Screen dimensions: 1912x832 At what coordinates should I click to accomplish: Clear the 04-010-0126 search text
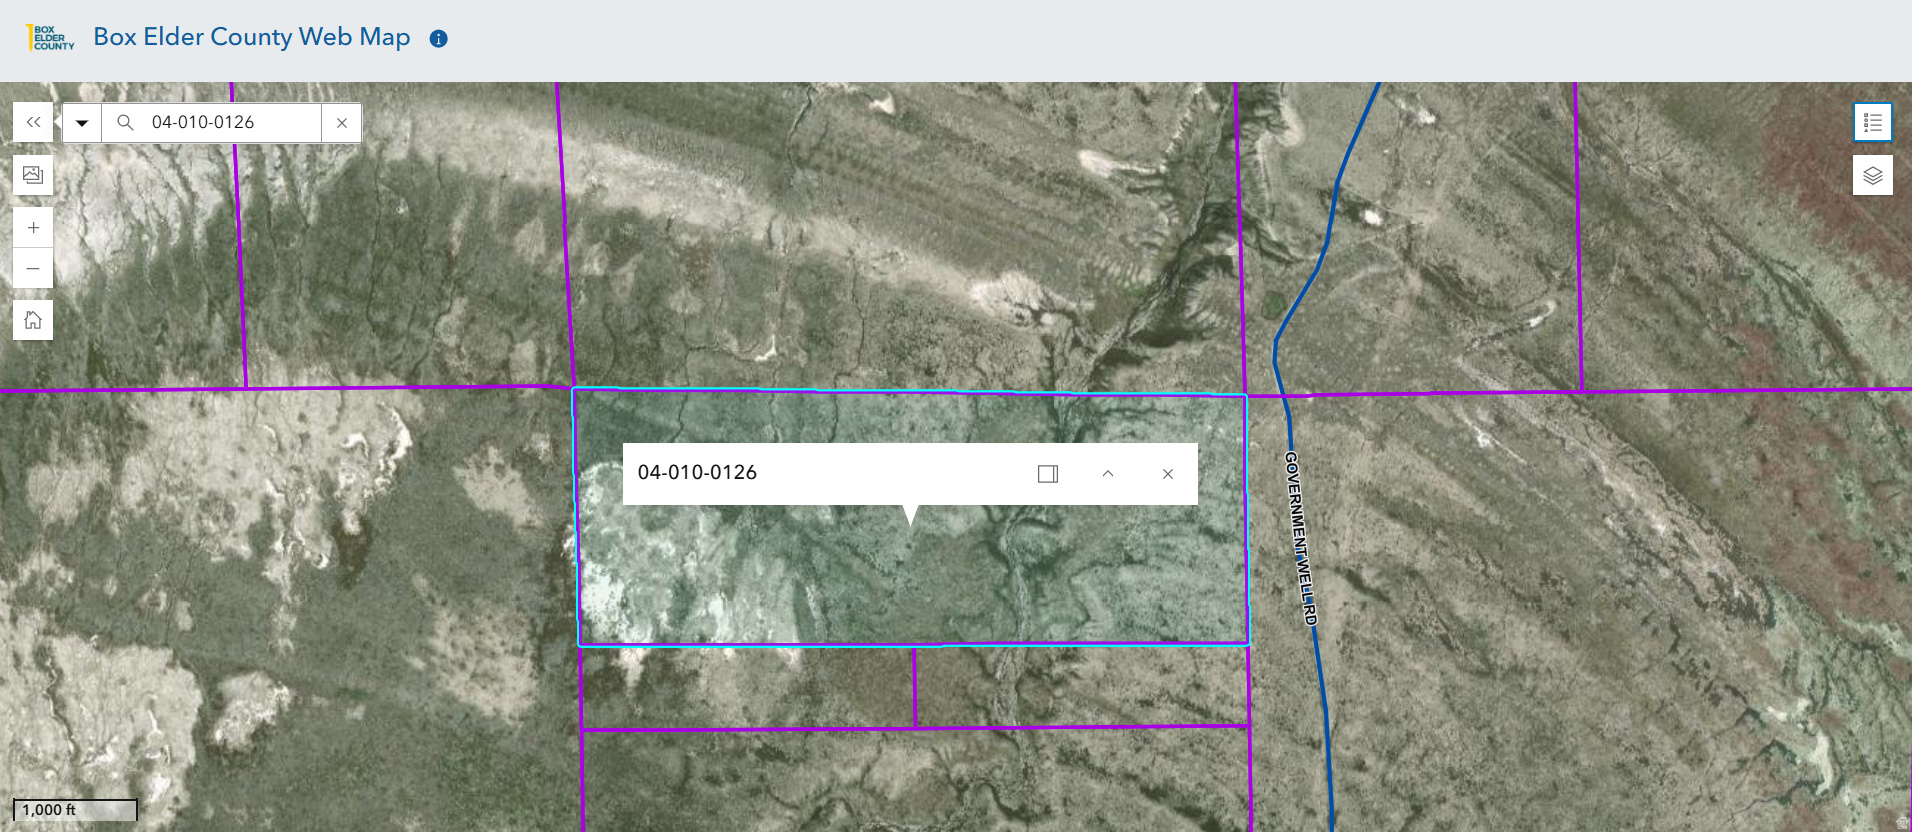pos(342,123)
